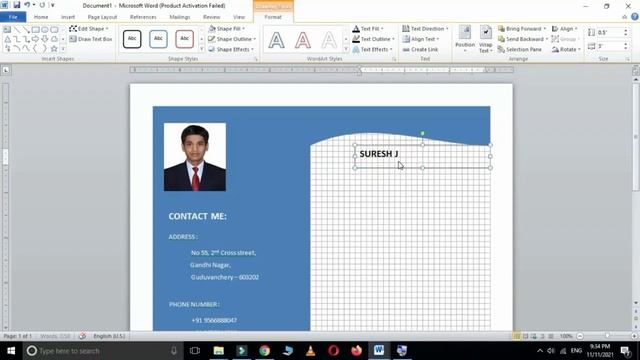Click the Shape Width input field
Image resolution: width=640 pixels, height=360 pixels.
click(x=609, y=46)
